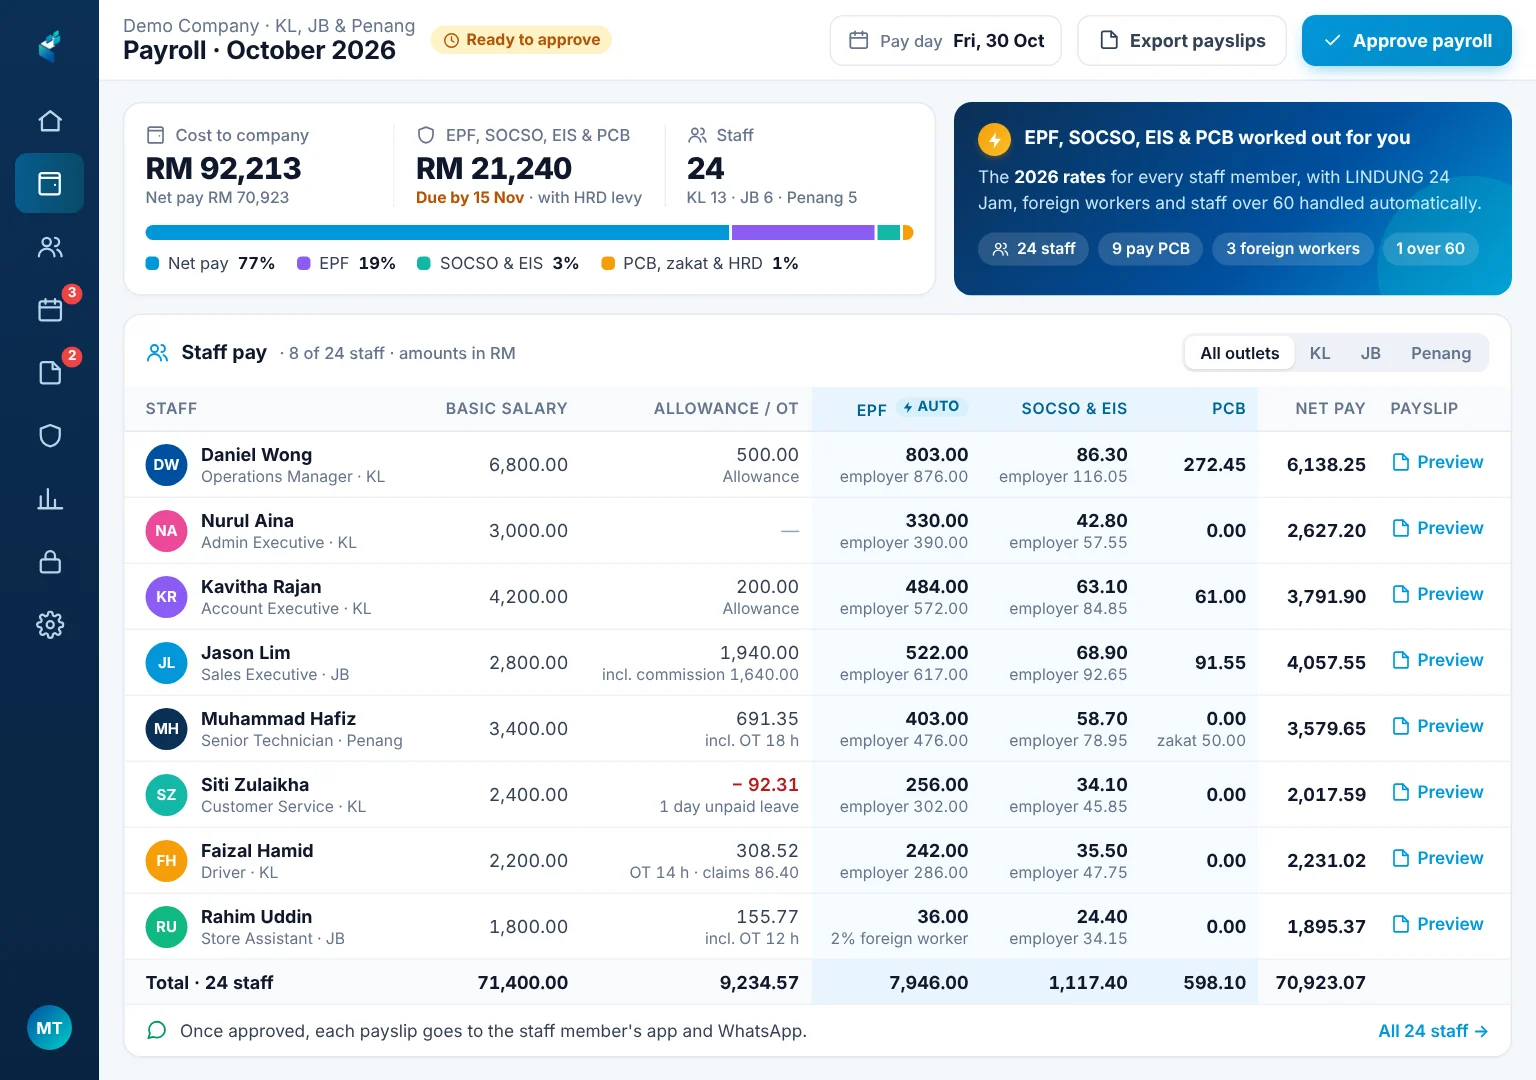Click Siti Zulaikha's SZ avatar
Screen dimensions: 1536x1080
[166, 795]
